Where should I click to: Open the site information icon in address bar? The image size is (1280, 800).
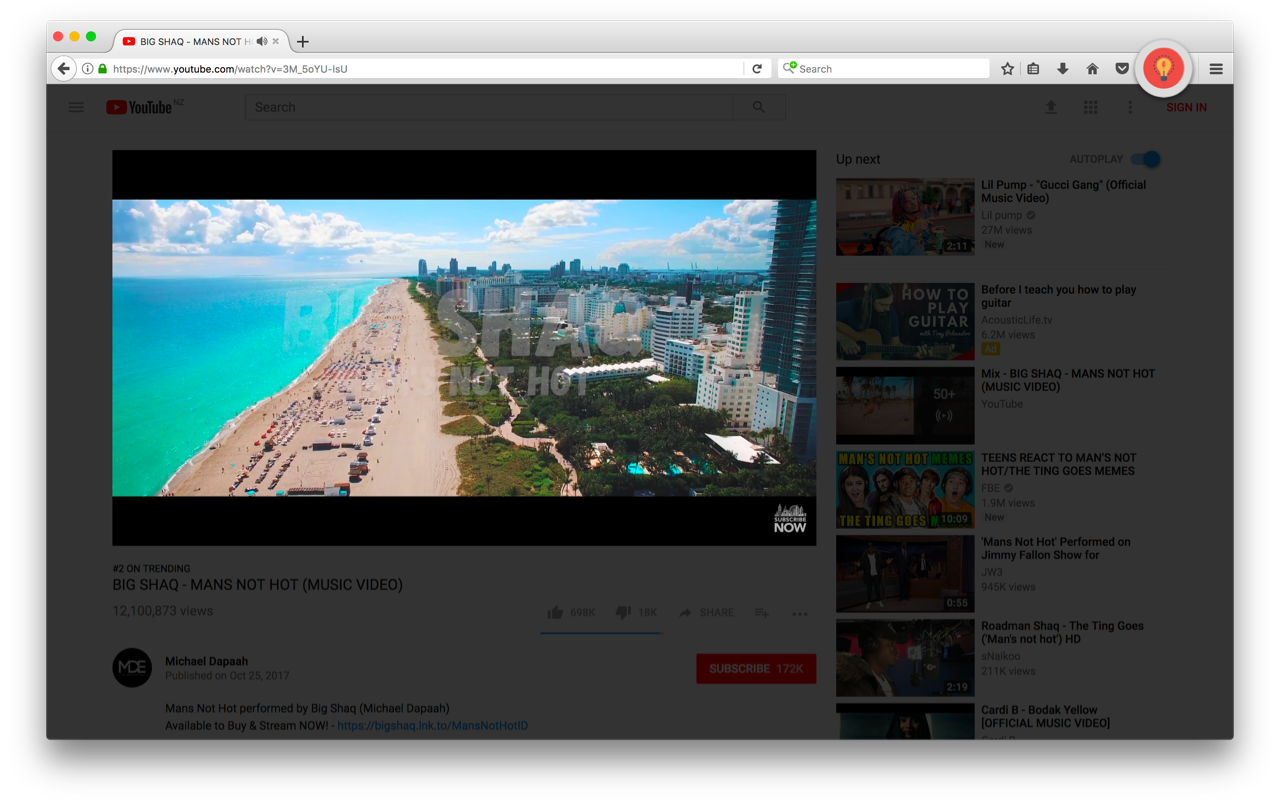pos(87,69)
